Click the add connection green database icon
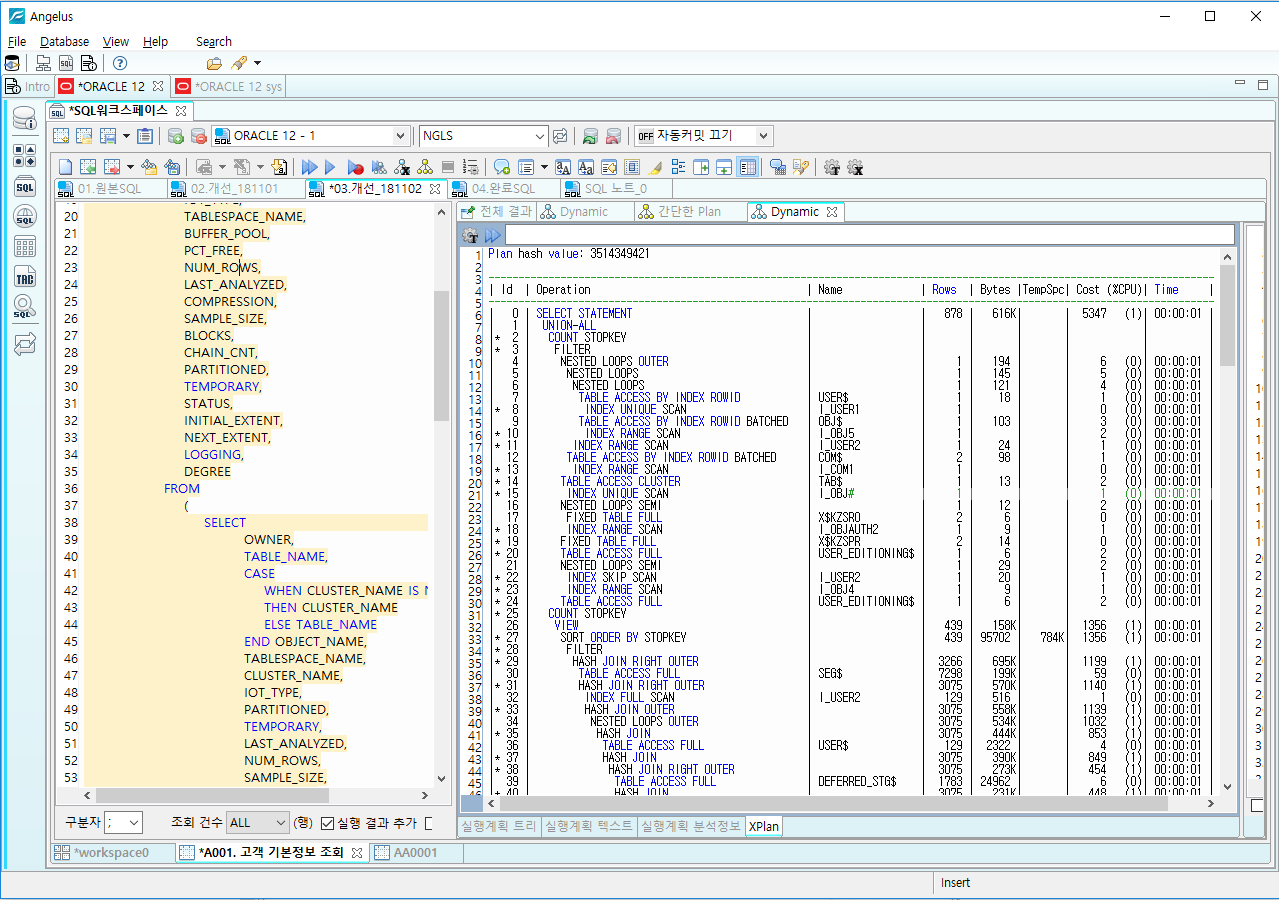The image size is (1279, 900). coord(175,136)
